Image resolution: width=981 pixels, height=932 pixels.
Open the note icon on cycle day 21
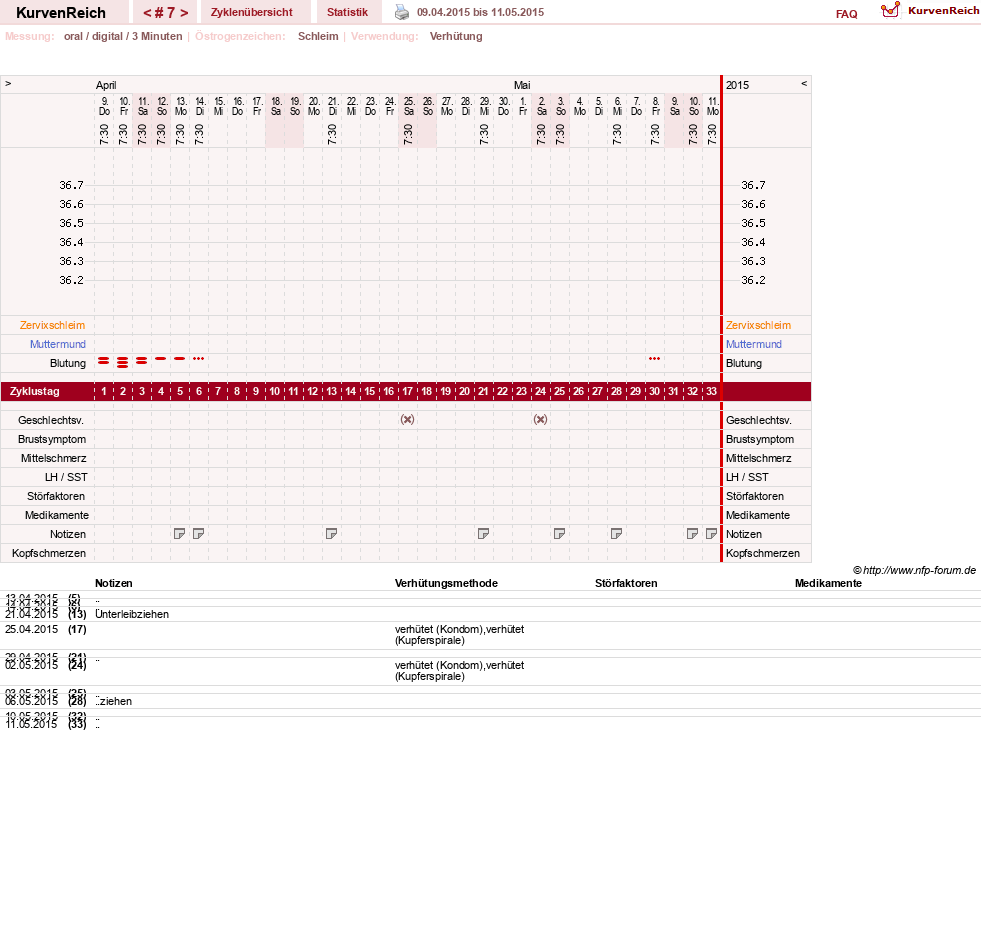coord(483,534)
